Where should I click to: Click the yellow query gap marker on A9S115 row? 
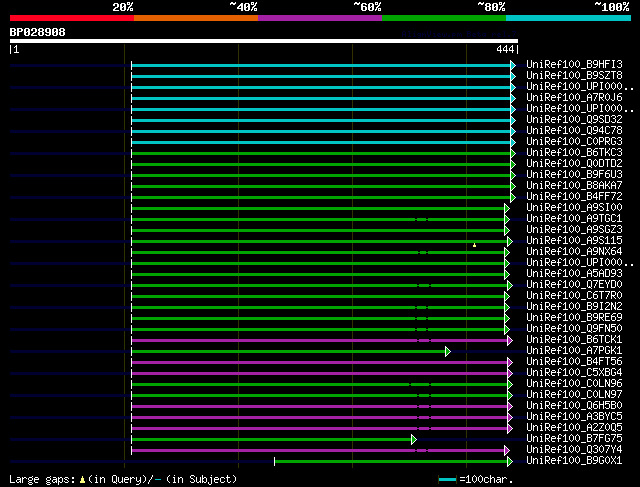[474, 245]
